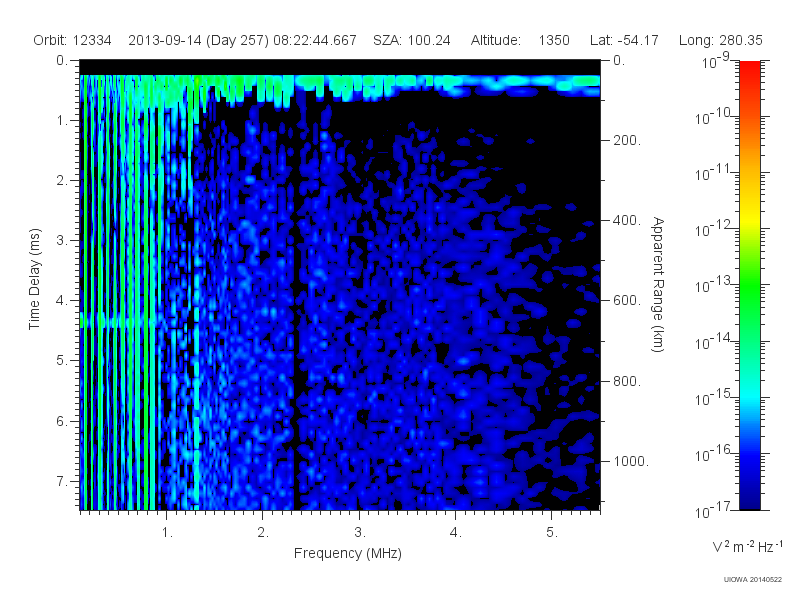800x600 pixels.
Task: Click the '800.' apparent range tick label
Action: click(627, 381)
